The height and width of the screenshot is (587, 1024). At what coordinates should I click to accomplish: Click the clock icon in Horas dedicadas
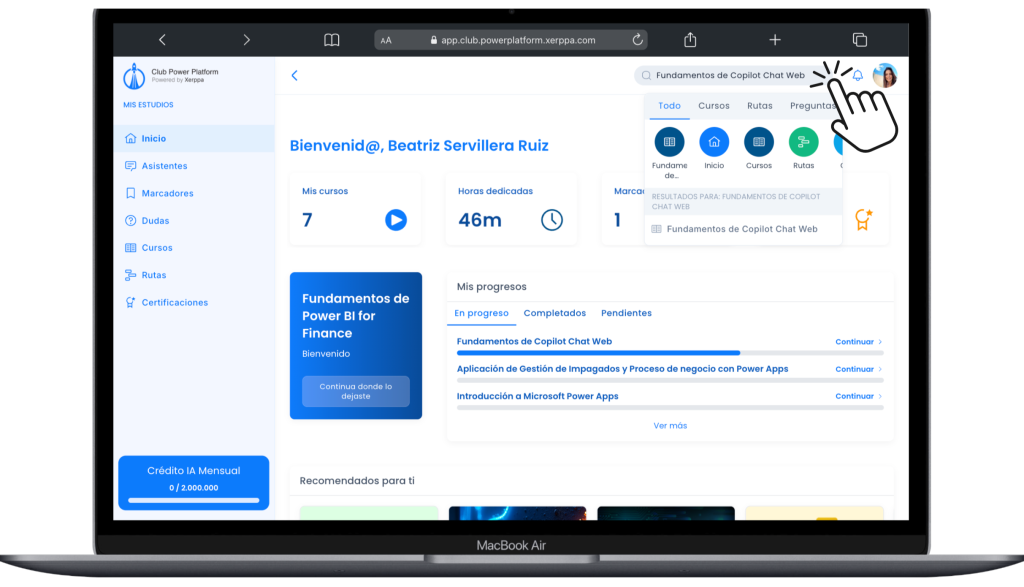point(552,220)
